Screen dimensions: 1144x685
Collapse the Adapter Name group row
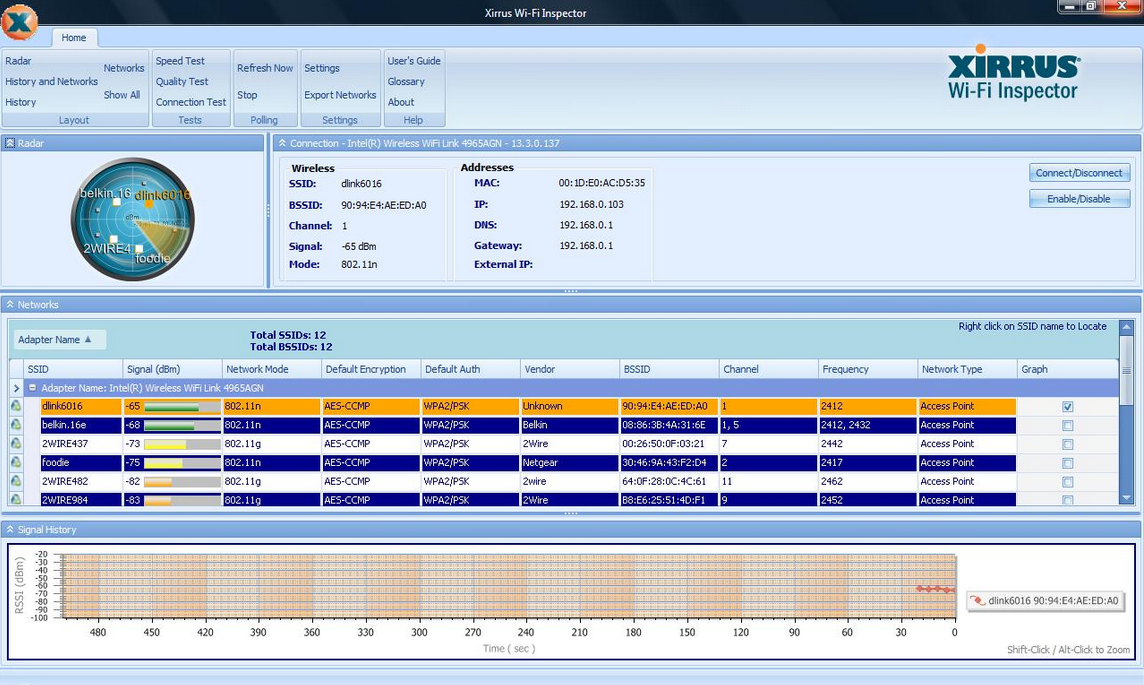32,388
